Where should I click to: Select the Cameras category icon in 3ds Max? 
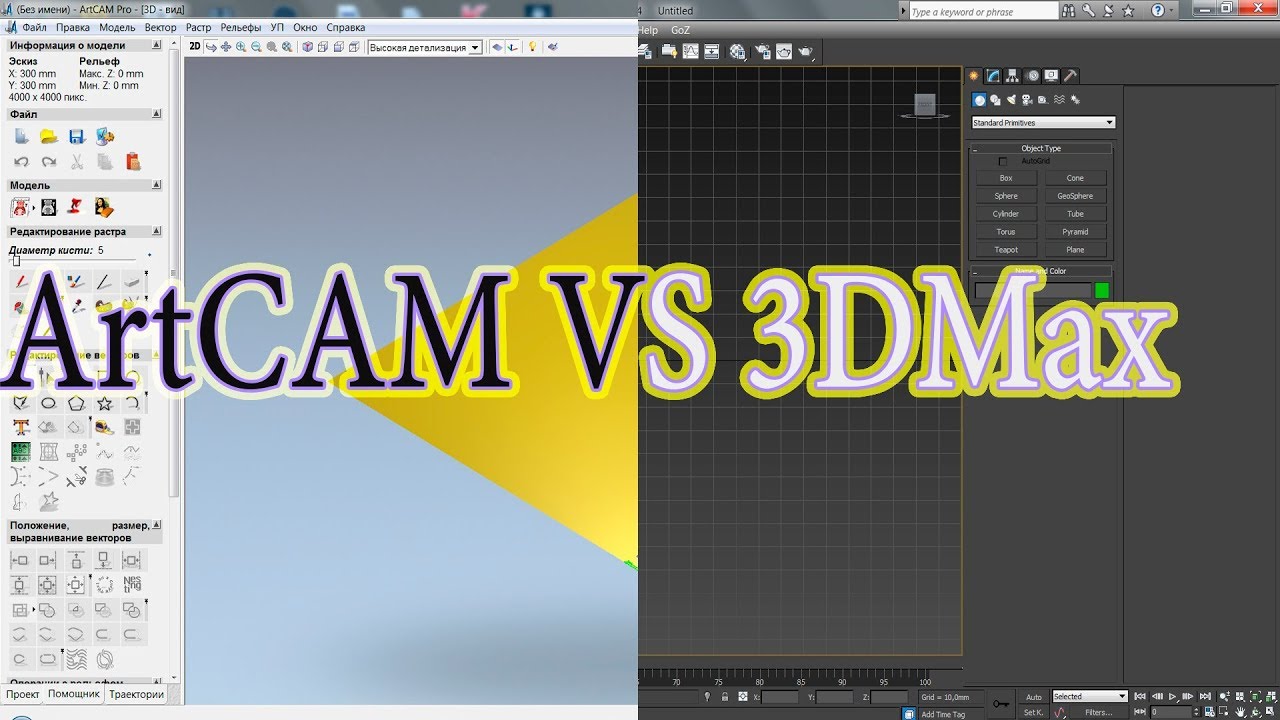tap(1028, 100)
